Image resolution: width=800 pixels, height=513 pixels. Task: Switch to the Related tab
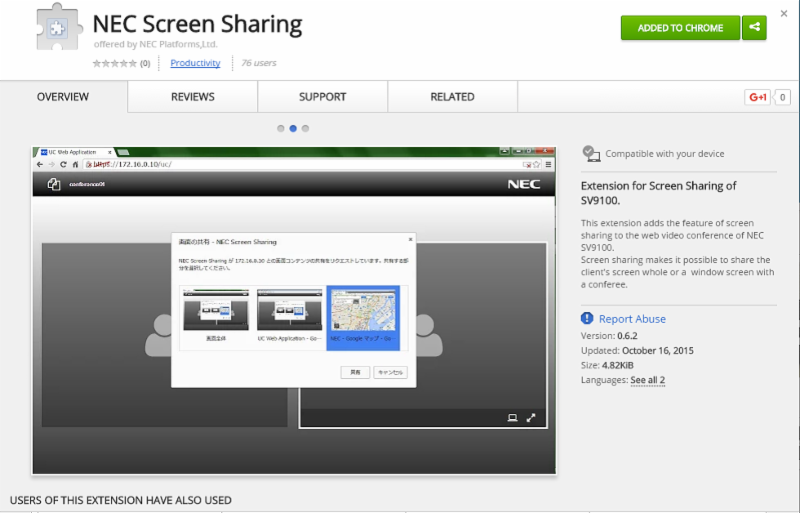click(452, 96)
